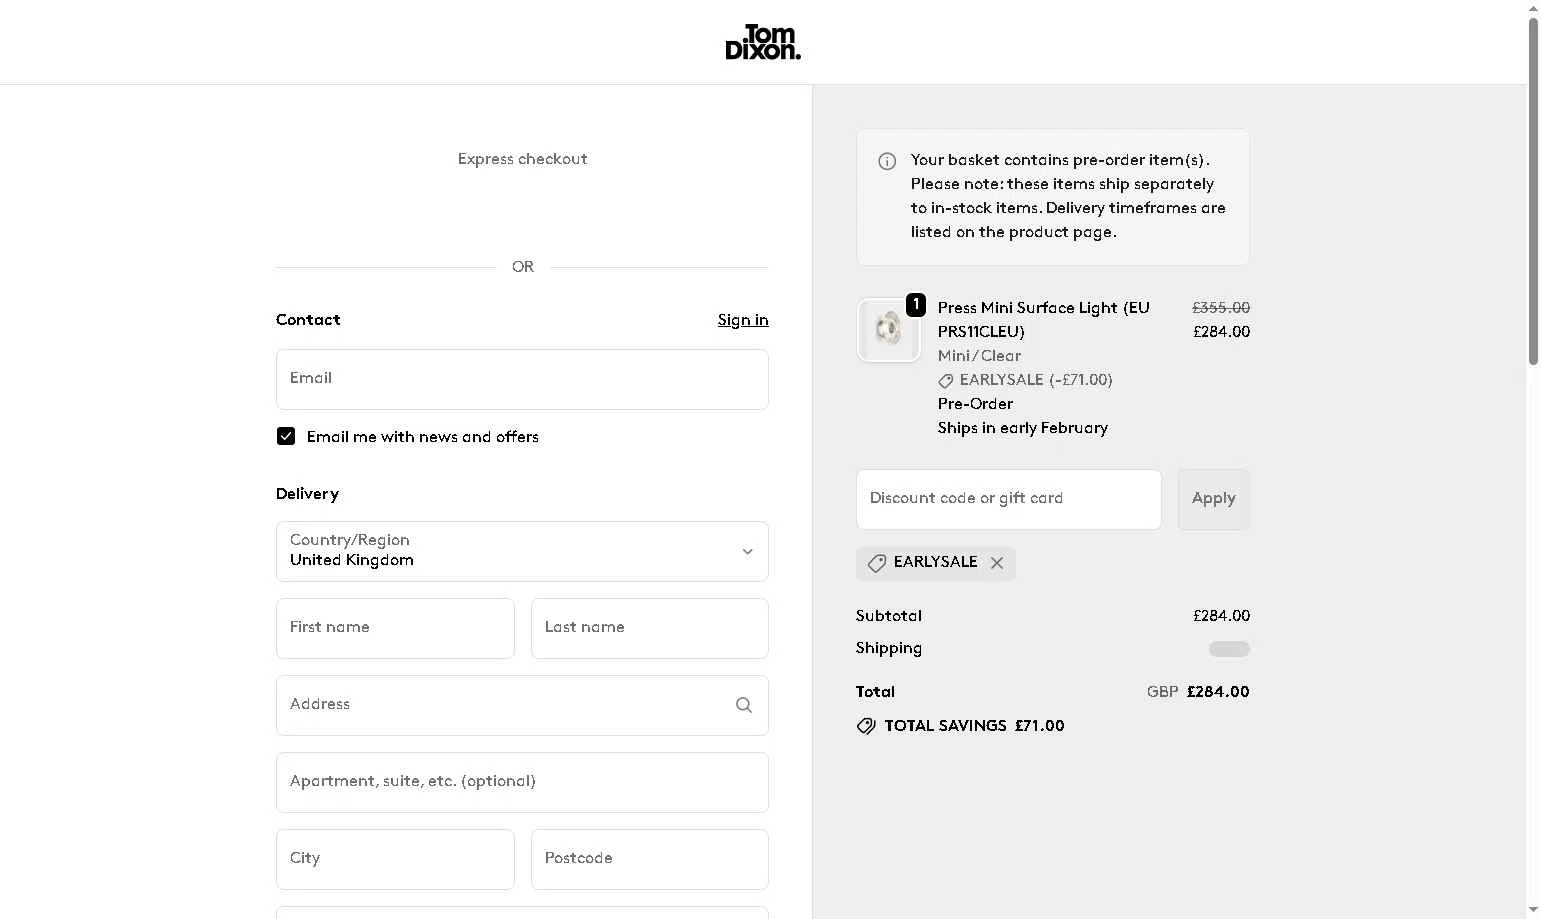The image size is (1541, 919).
Task: Remove the EARLYSALE discount code with the X
Action: [997, 563]
